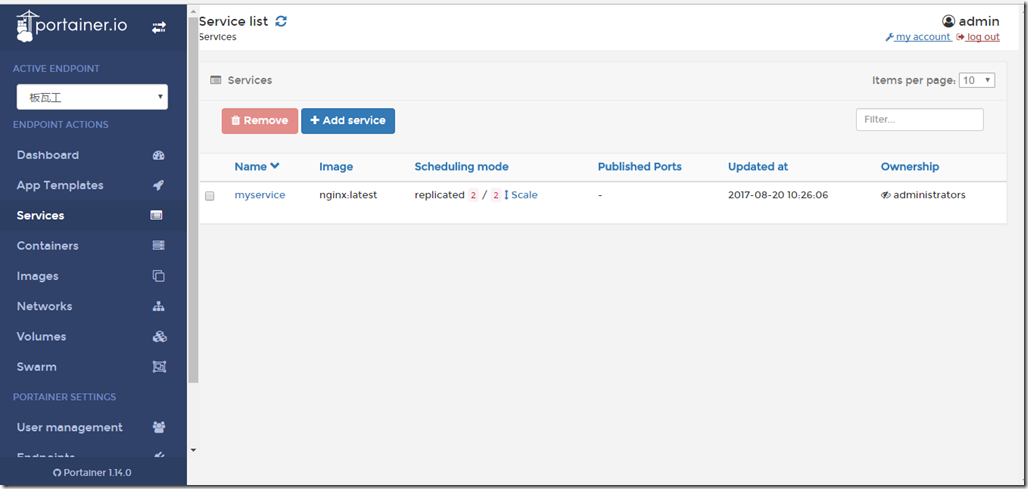Click the nginx:latest image text

click(x=348, y=195)
